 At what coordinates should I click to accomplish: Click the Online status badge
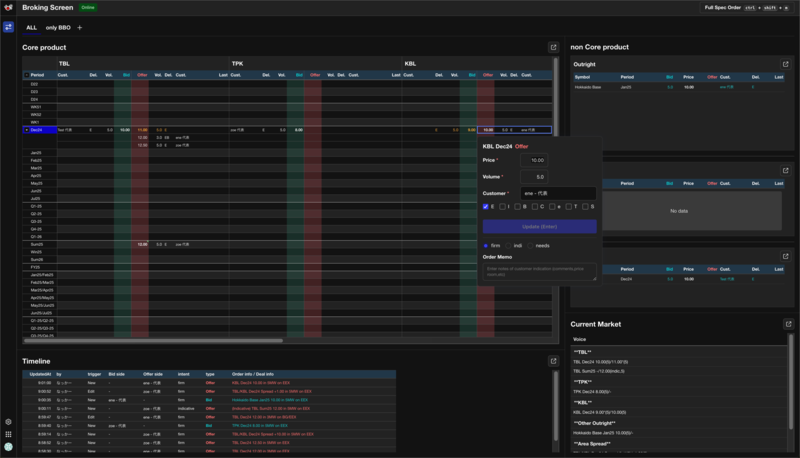pyautogui.click(x=88, y=8)
